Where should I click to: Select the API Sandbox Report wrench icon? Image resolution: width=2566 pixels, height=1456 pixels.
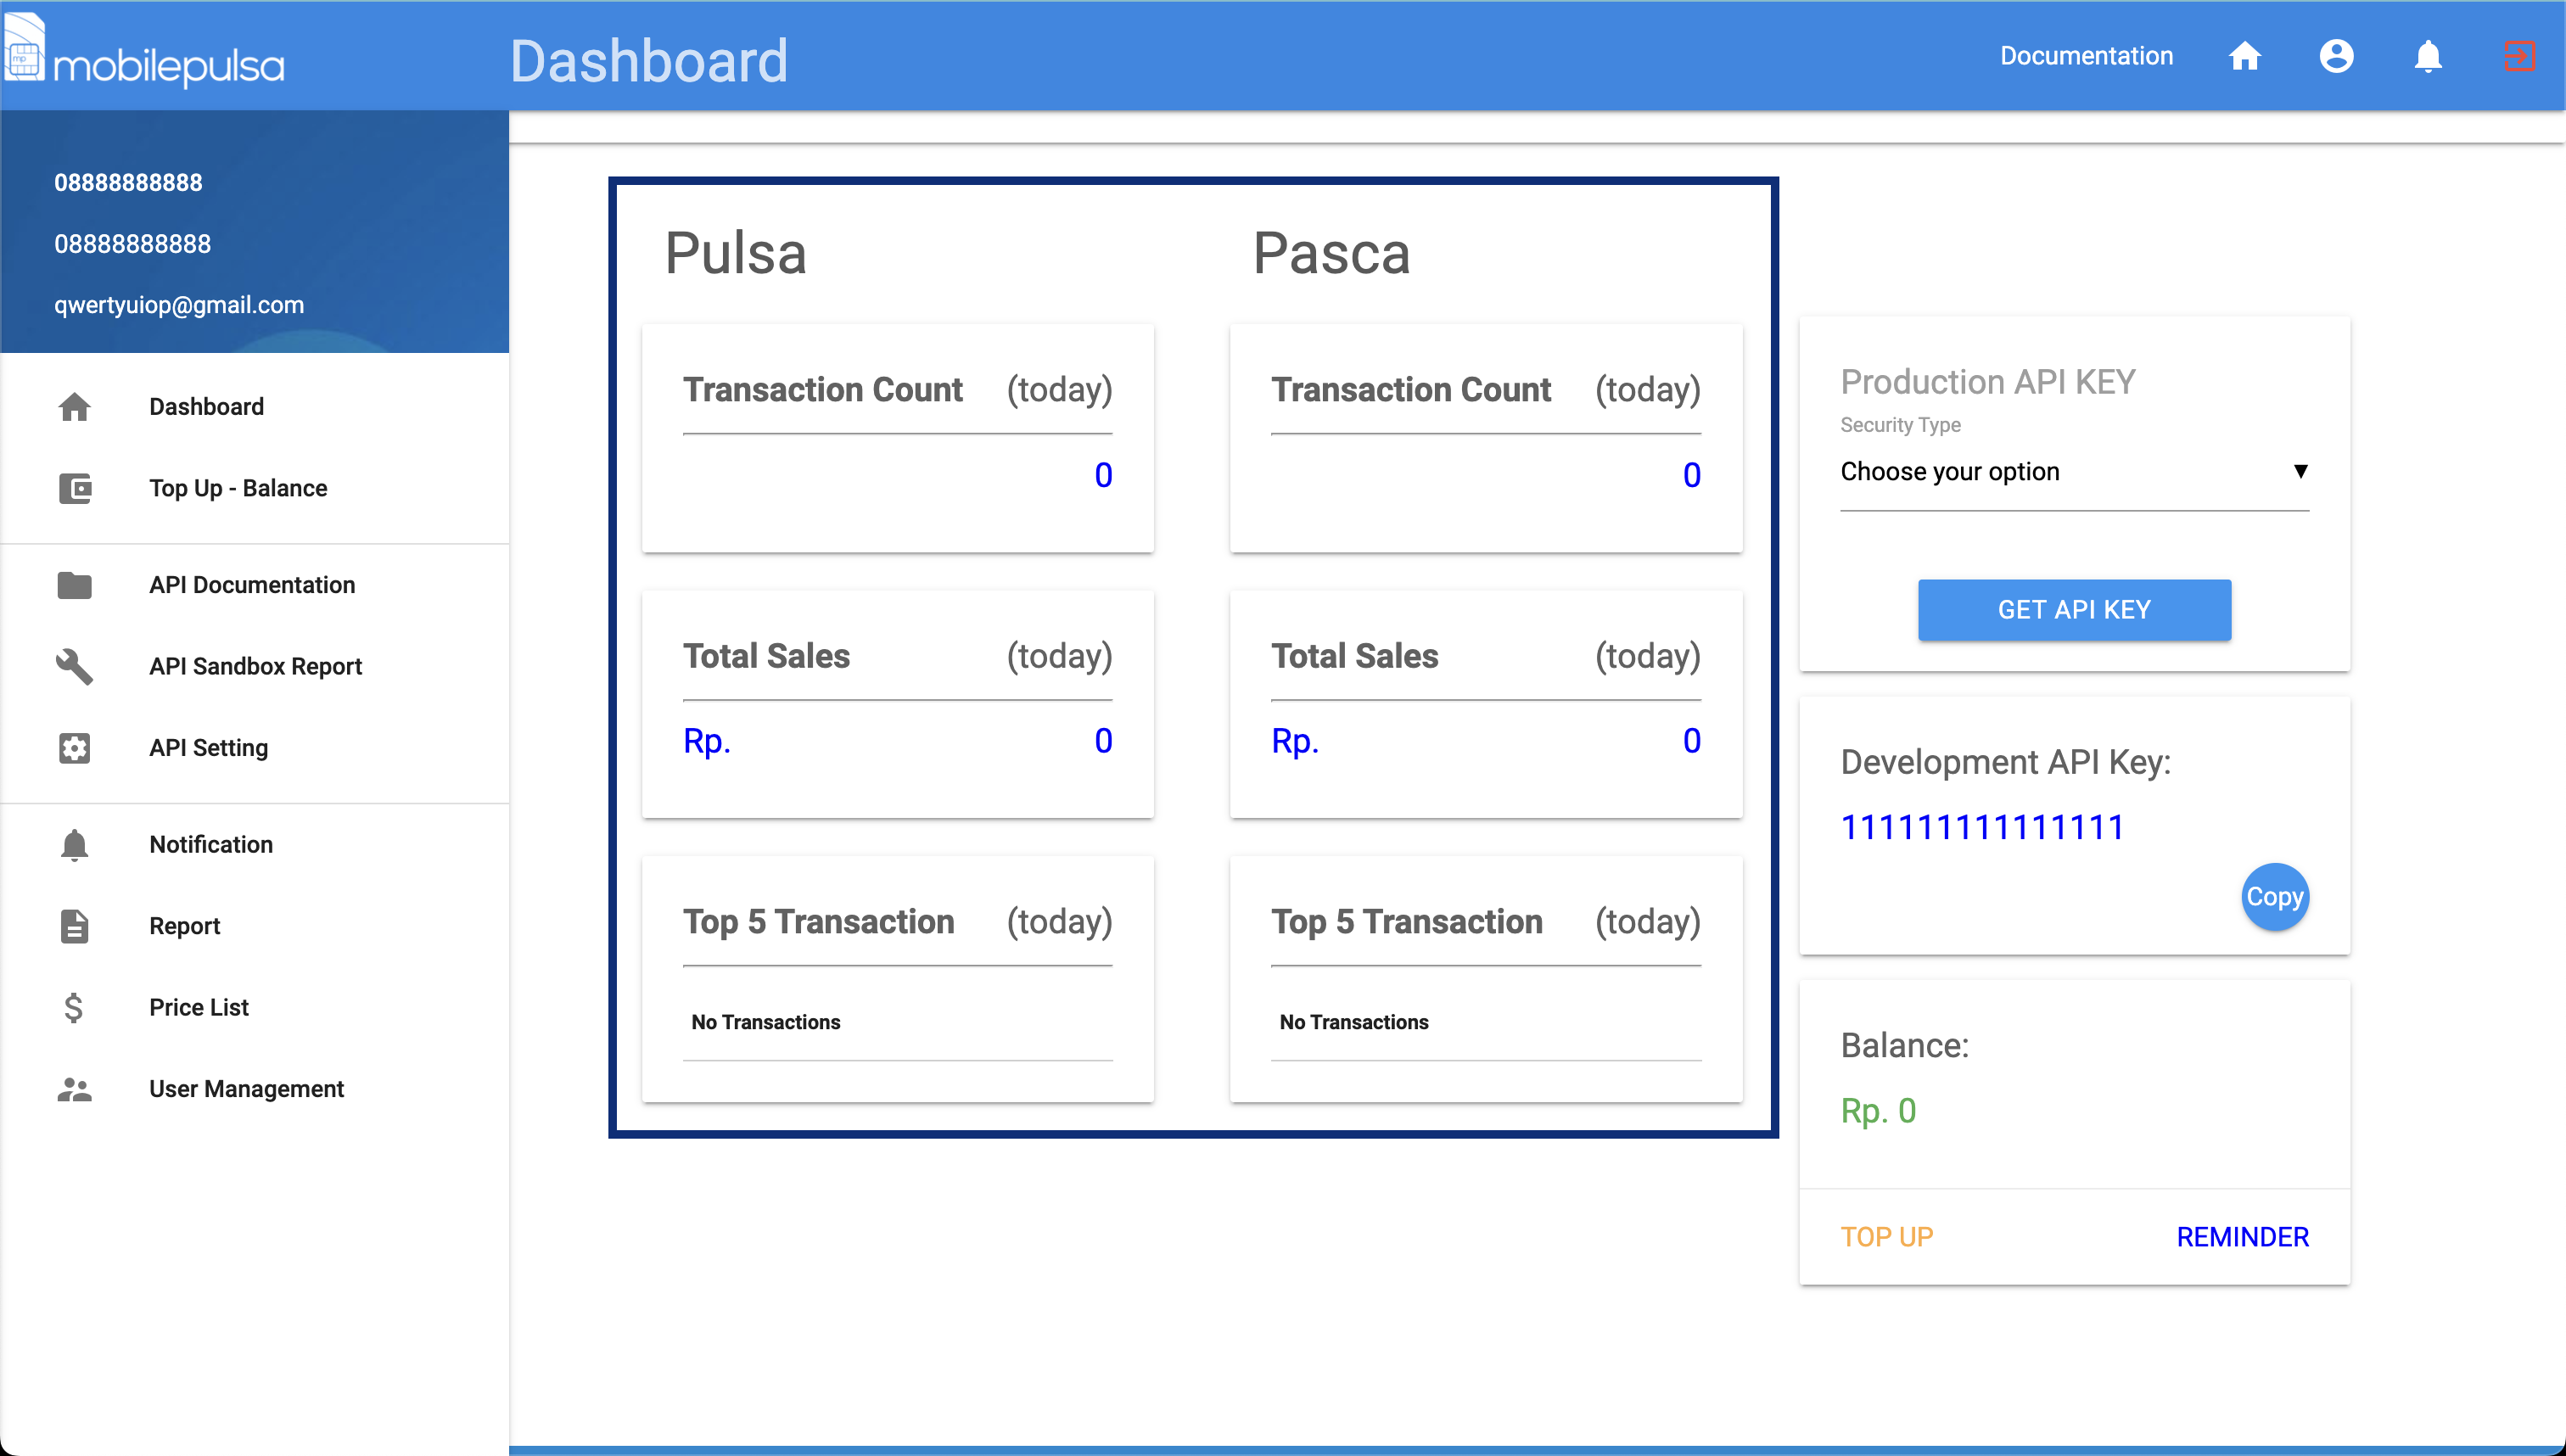point(75,667)
